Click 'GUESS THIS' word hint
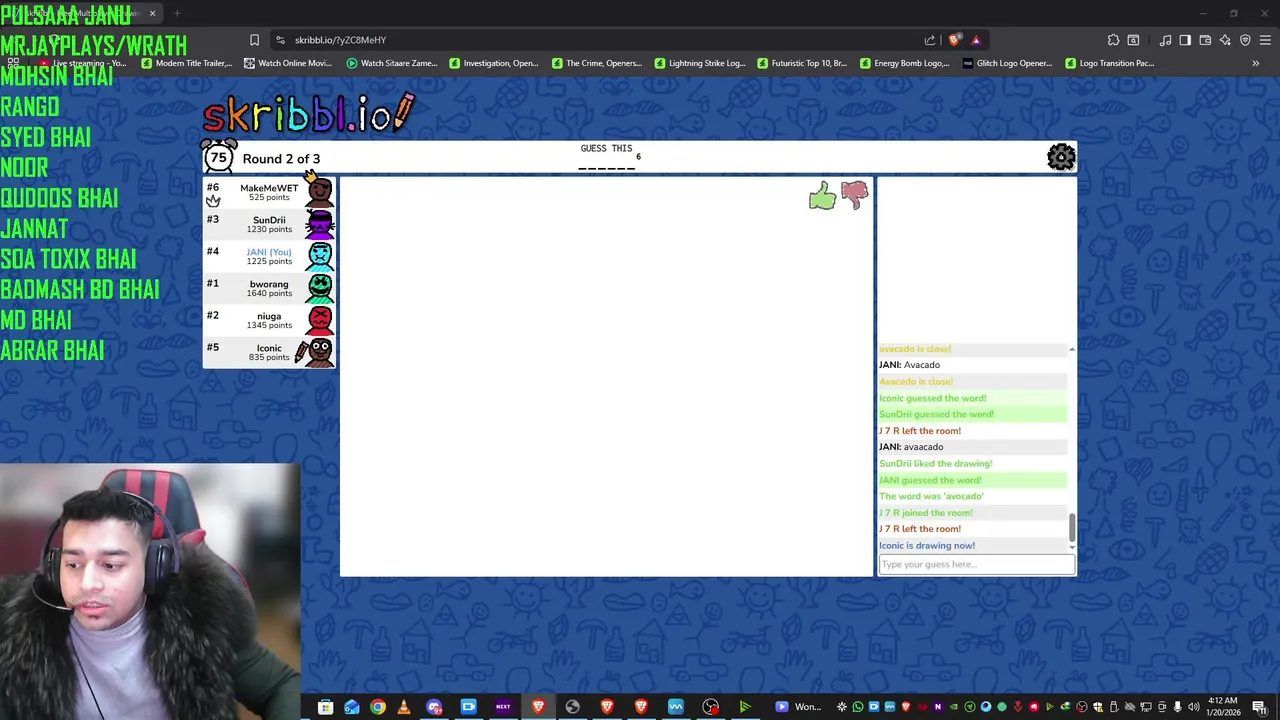Screen dimensions: 1280x720 [x=606, y=148]
